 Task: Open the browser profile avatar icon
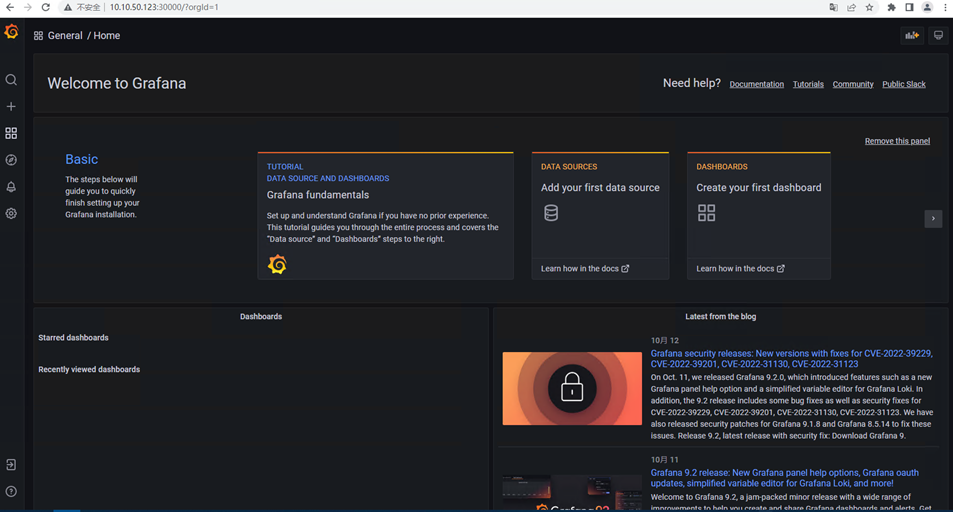[927, 7]
